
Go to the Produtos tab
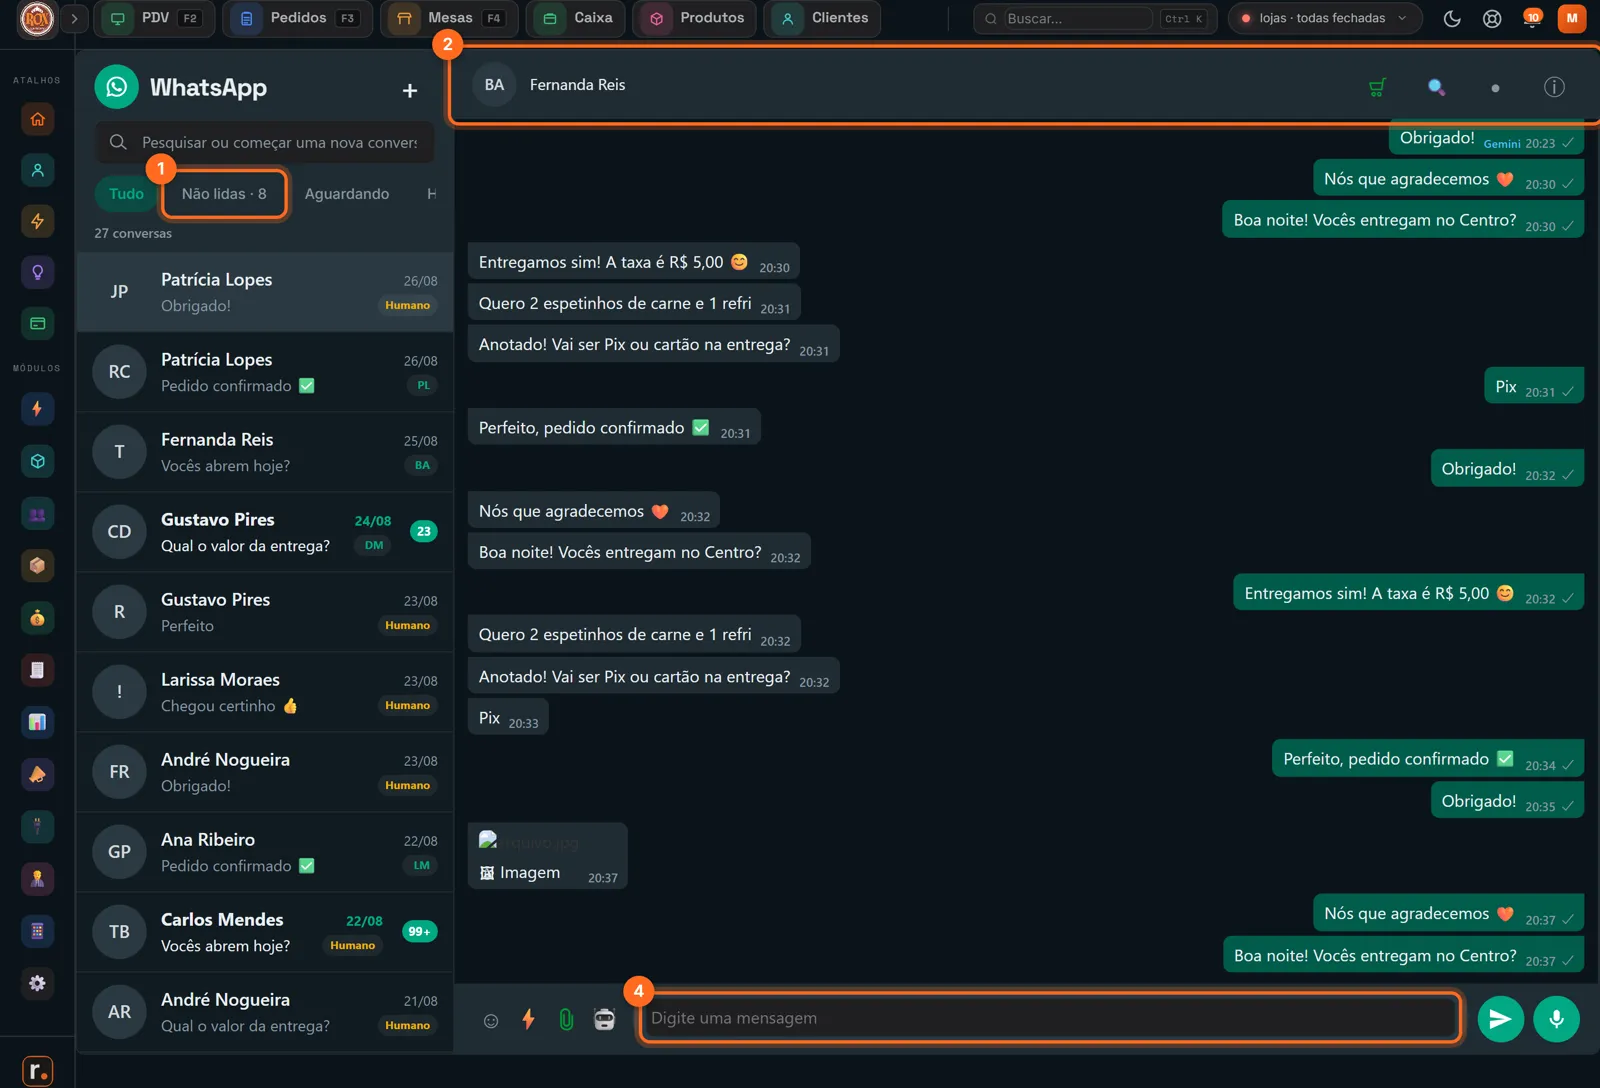click(x=696, y=18)
